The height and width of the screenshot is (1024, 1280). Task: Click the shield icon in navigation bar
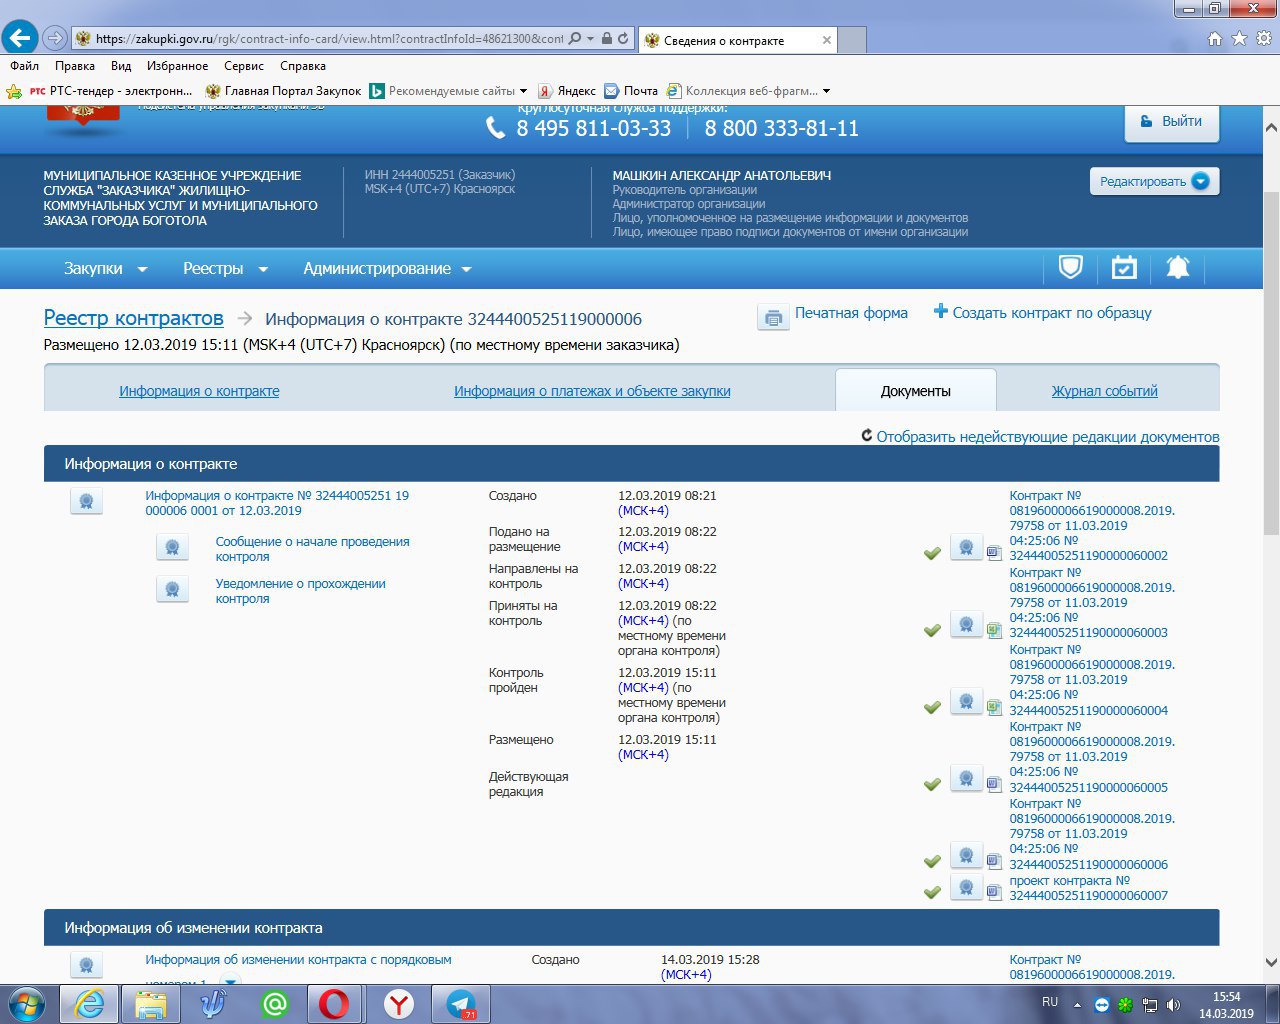1070,268
